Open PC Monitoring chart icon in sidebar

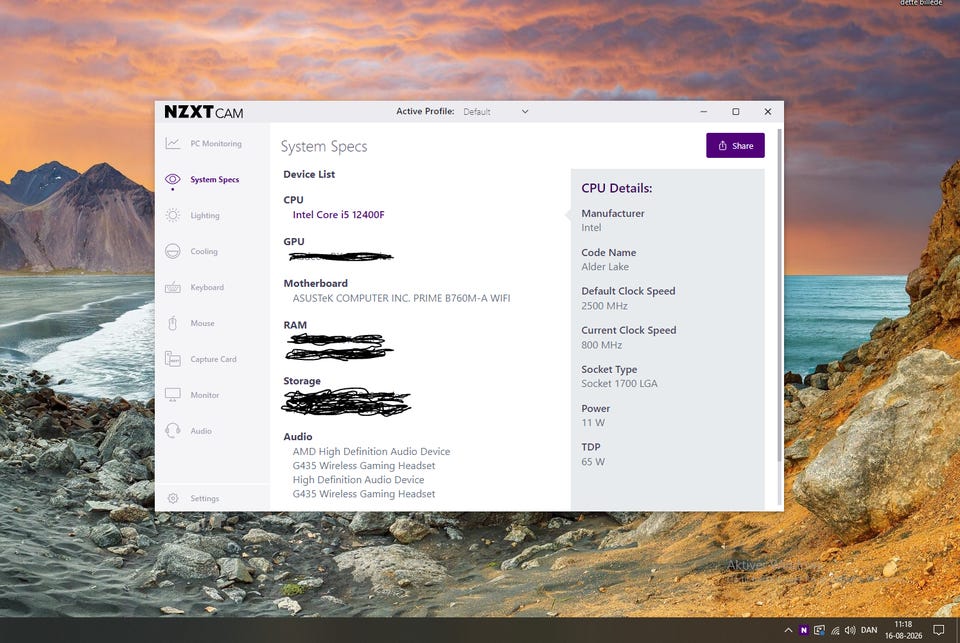click(x=173, y=143)
